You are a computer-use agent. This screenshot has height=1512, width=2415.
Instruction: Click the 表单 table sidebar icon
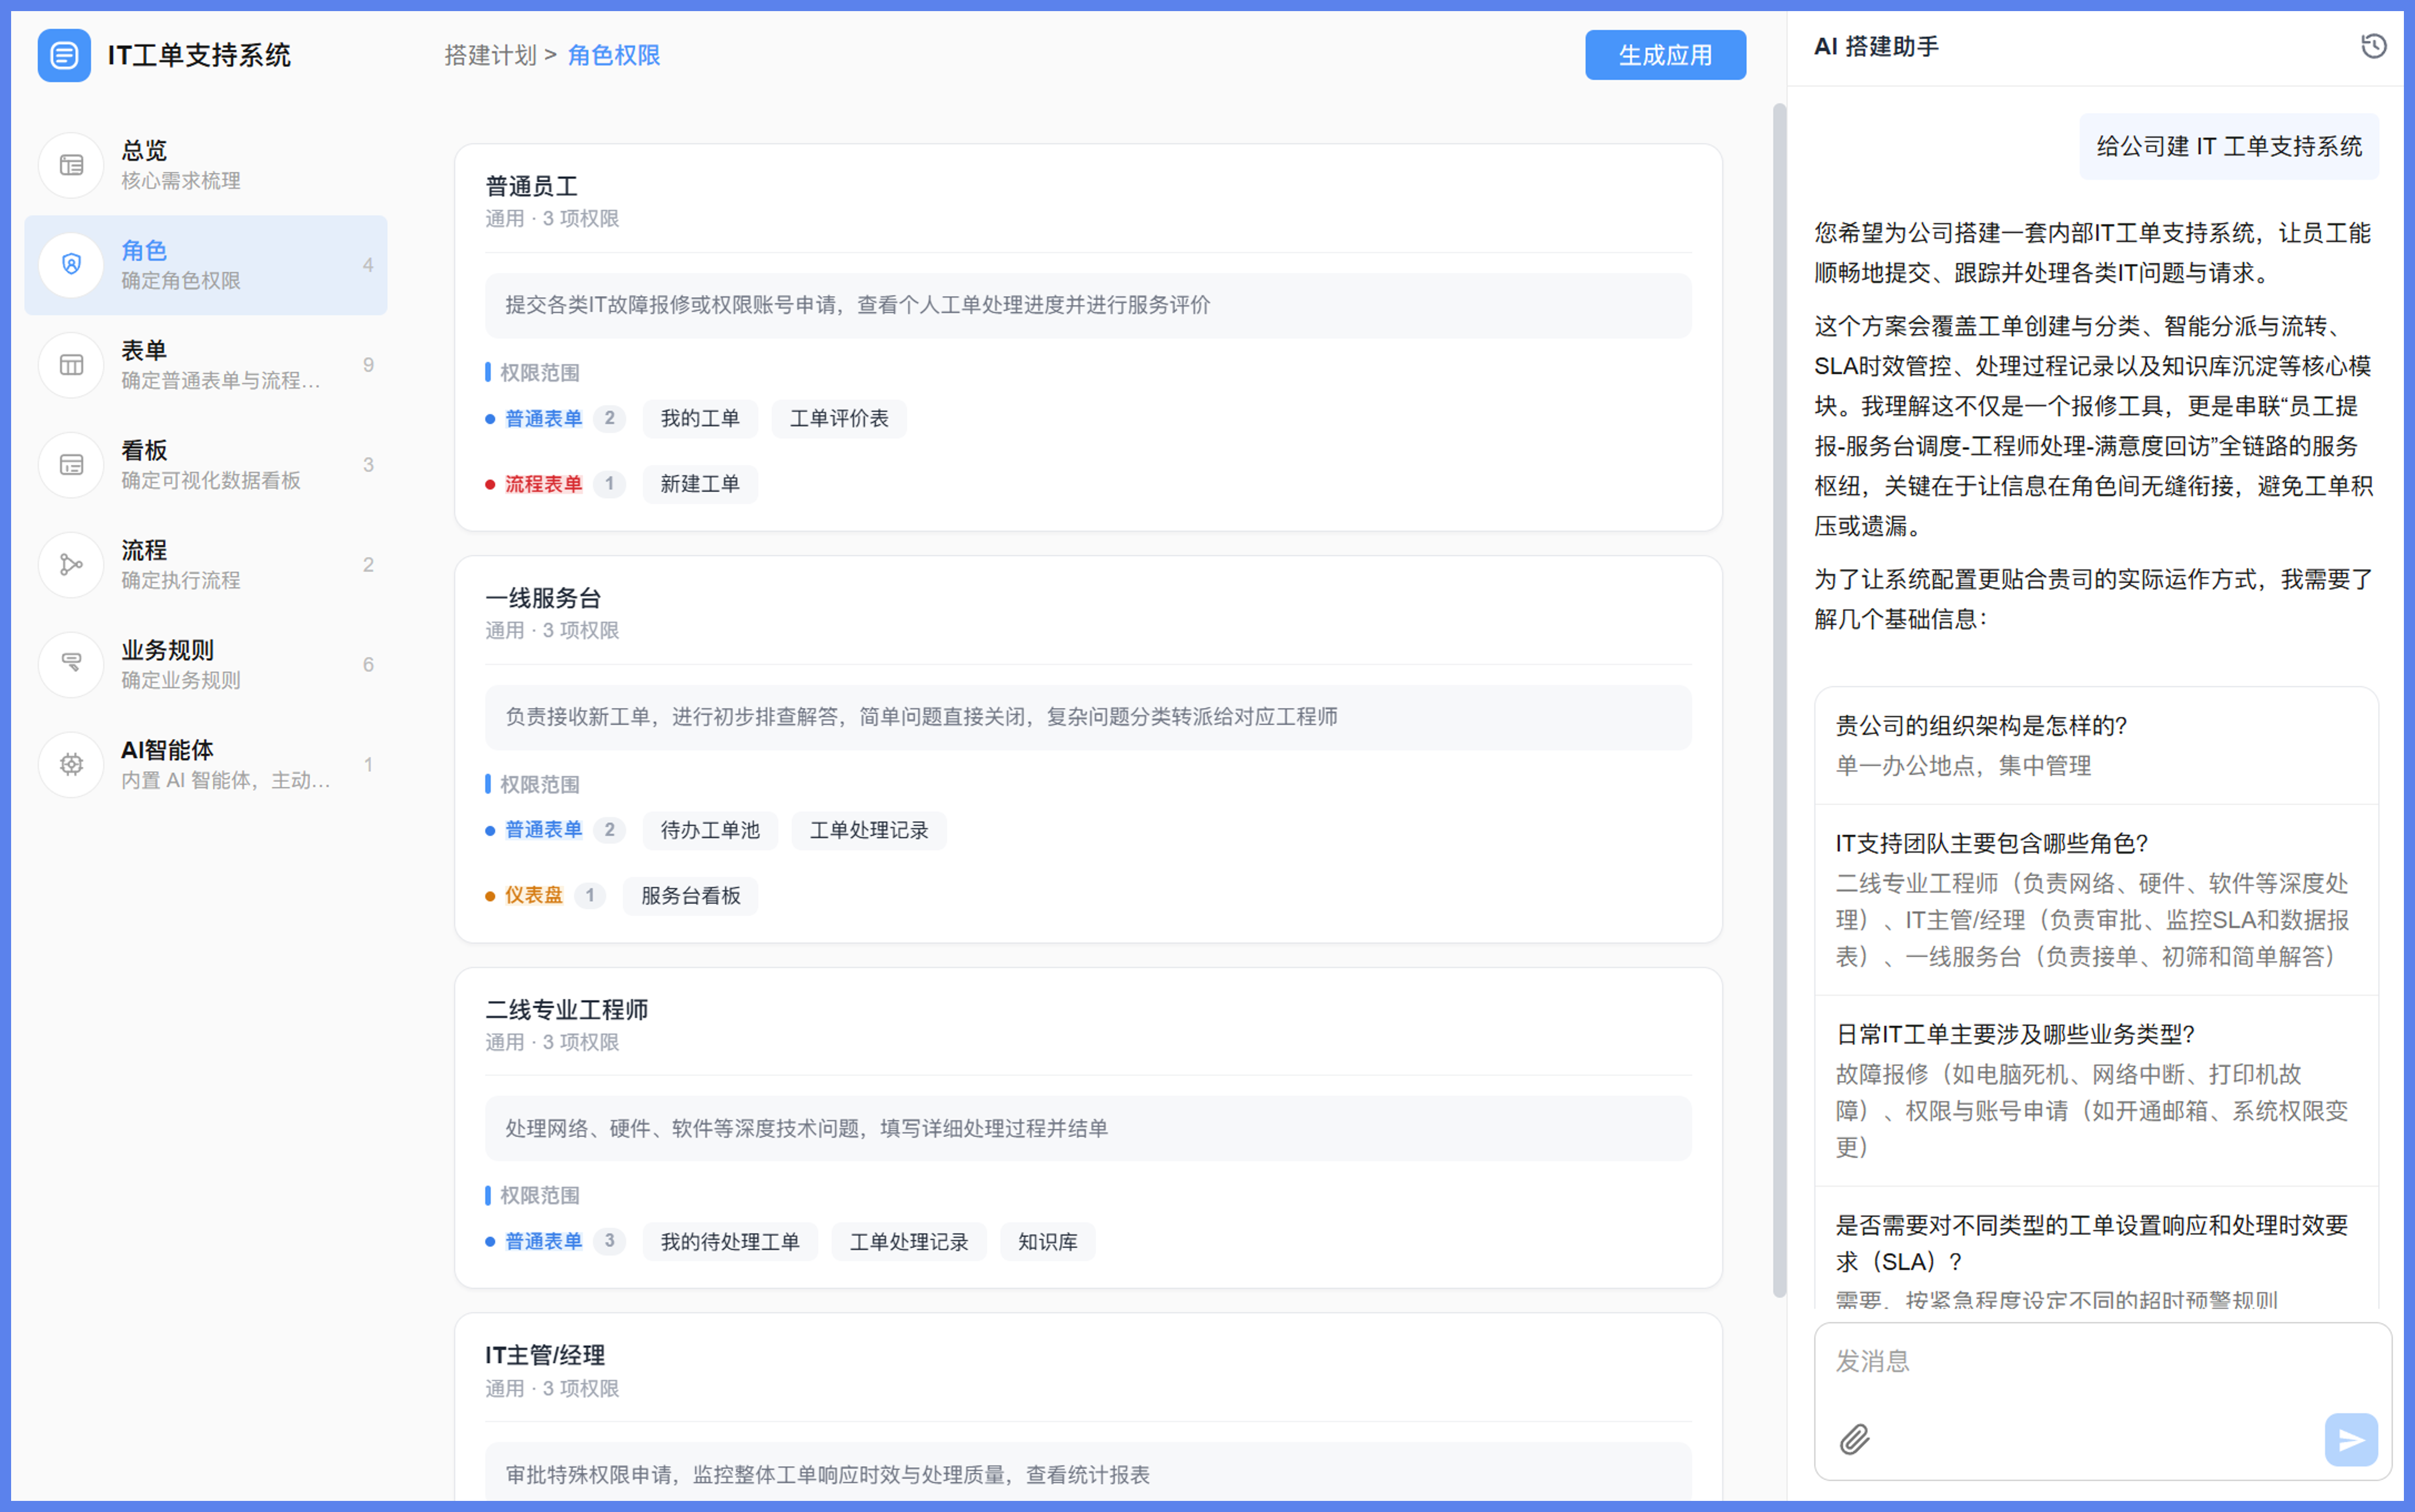(71, 365)
